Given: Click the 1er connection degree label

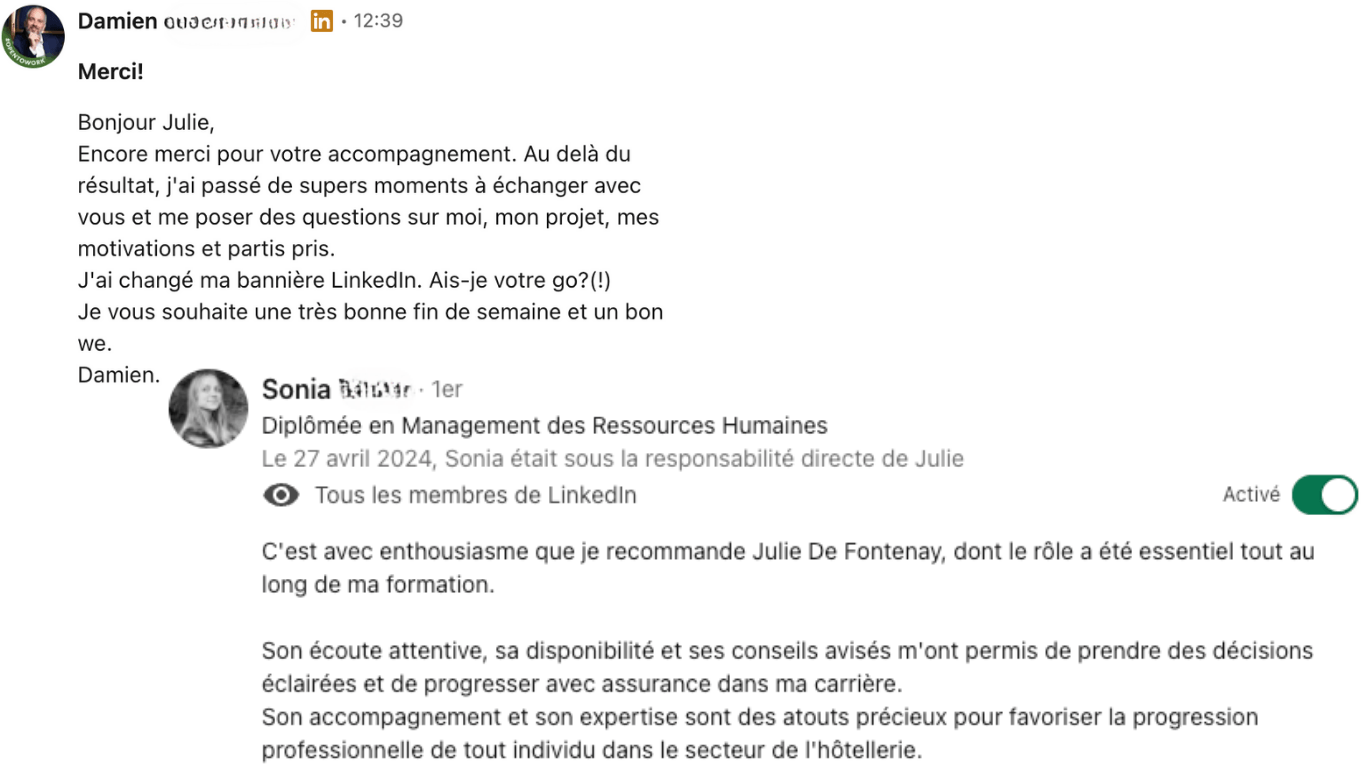Looking at the screenshot, I should click(x=446, y=389).
